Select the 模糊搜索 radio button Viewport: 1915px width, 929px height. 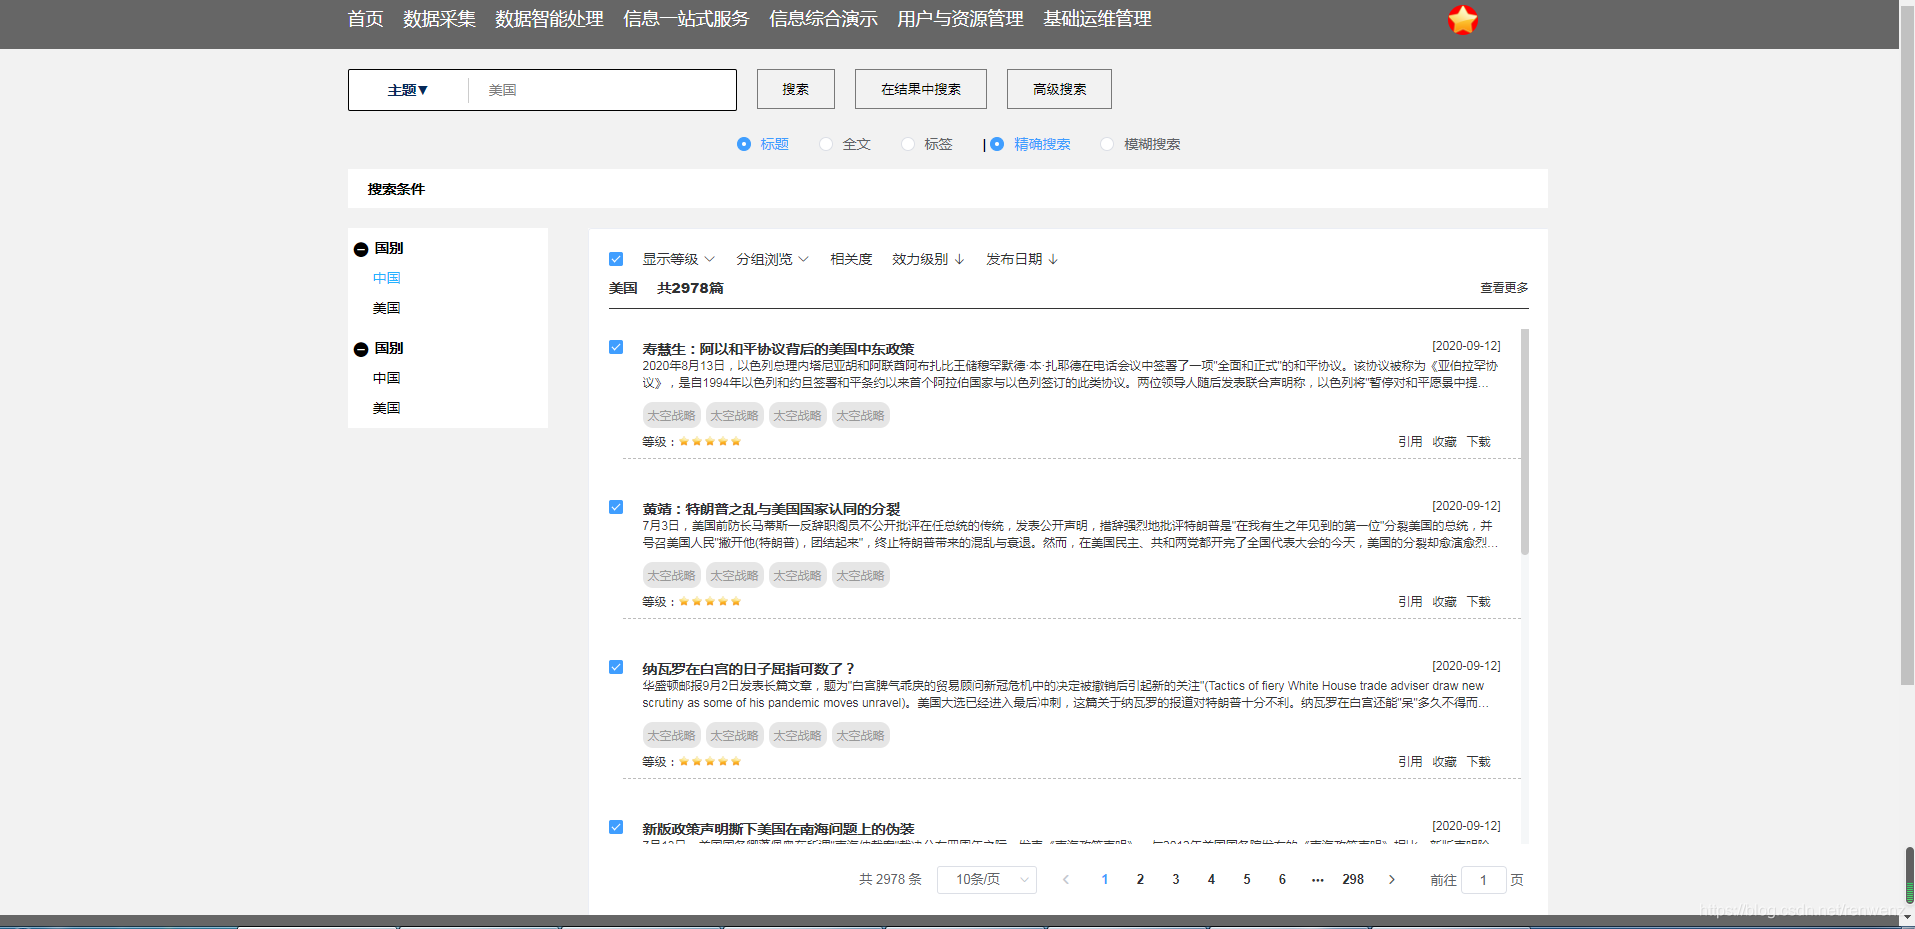1107,144
